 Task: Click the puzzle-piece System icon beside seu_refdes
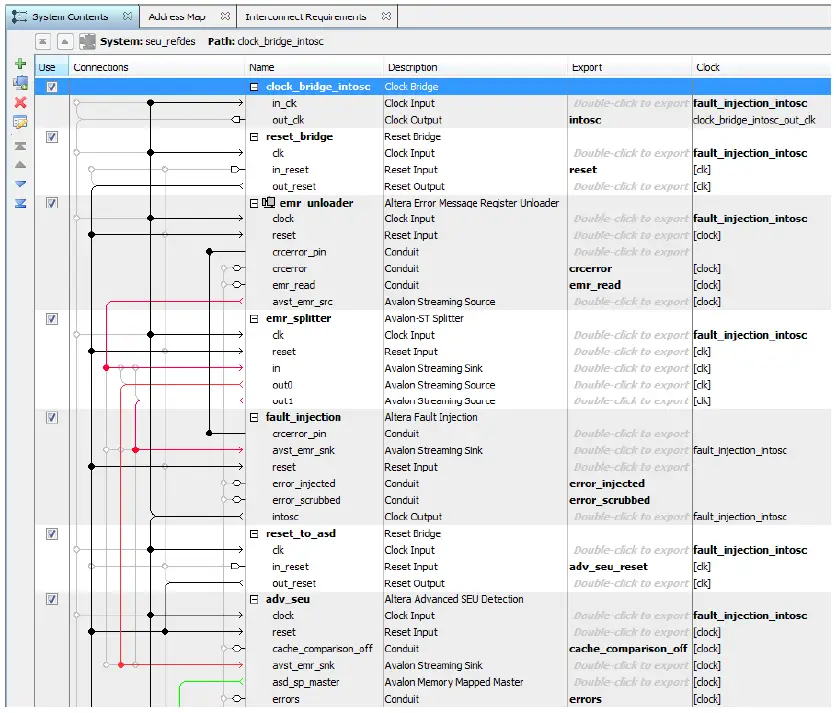88,41
